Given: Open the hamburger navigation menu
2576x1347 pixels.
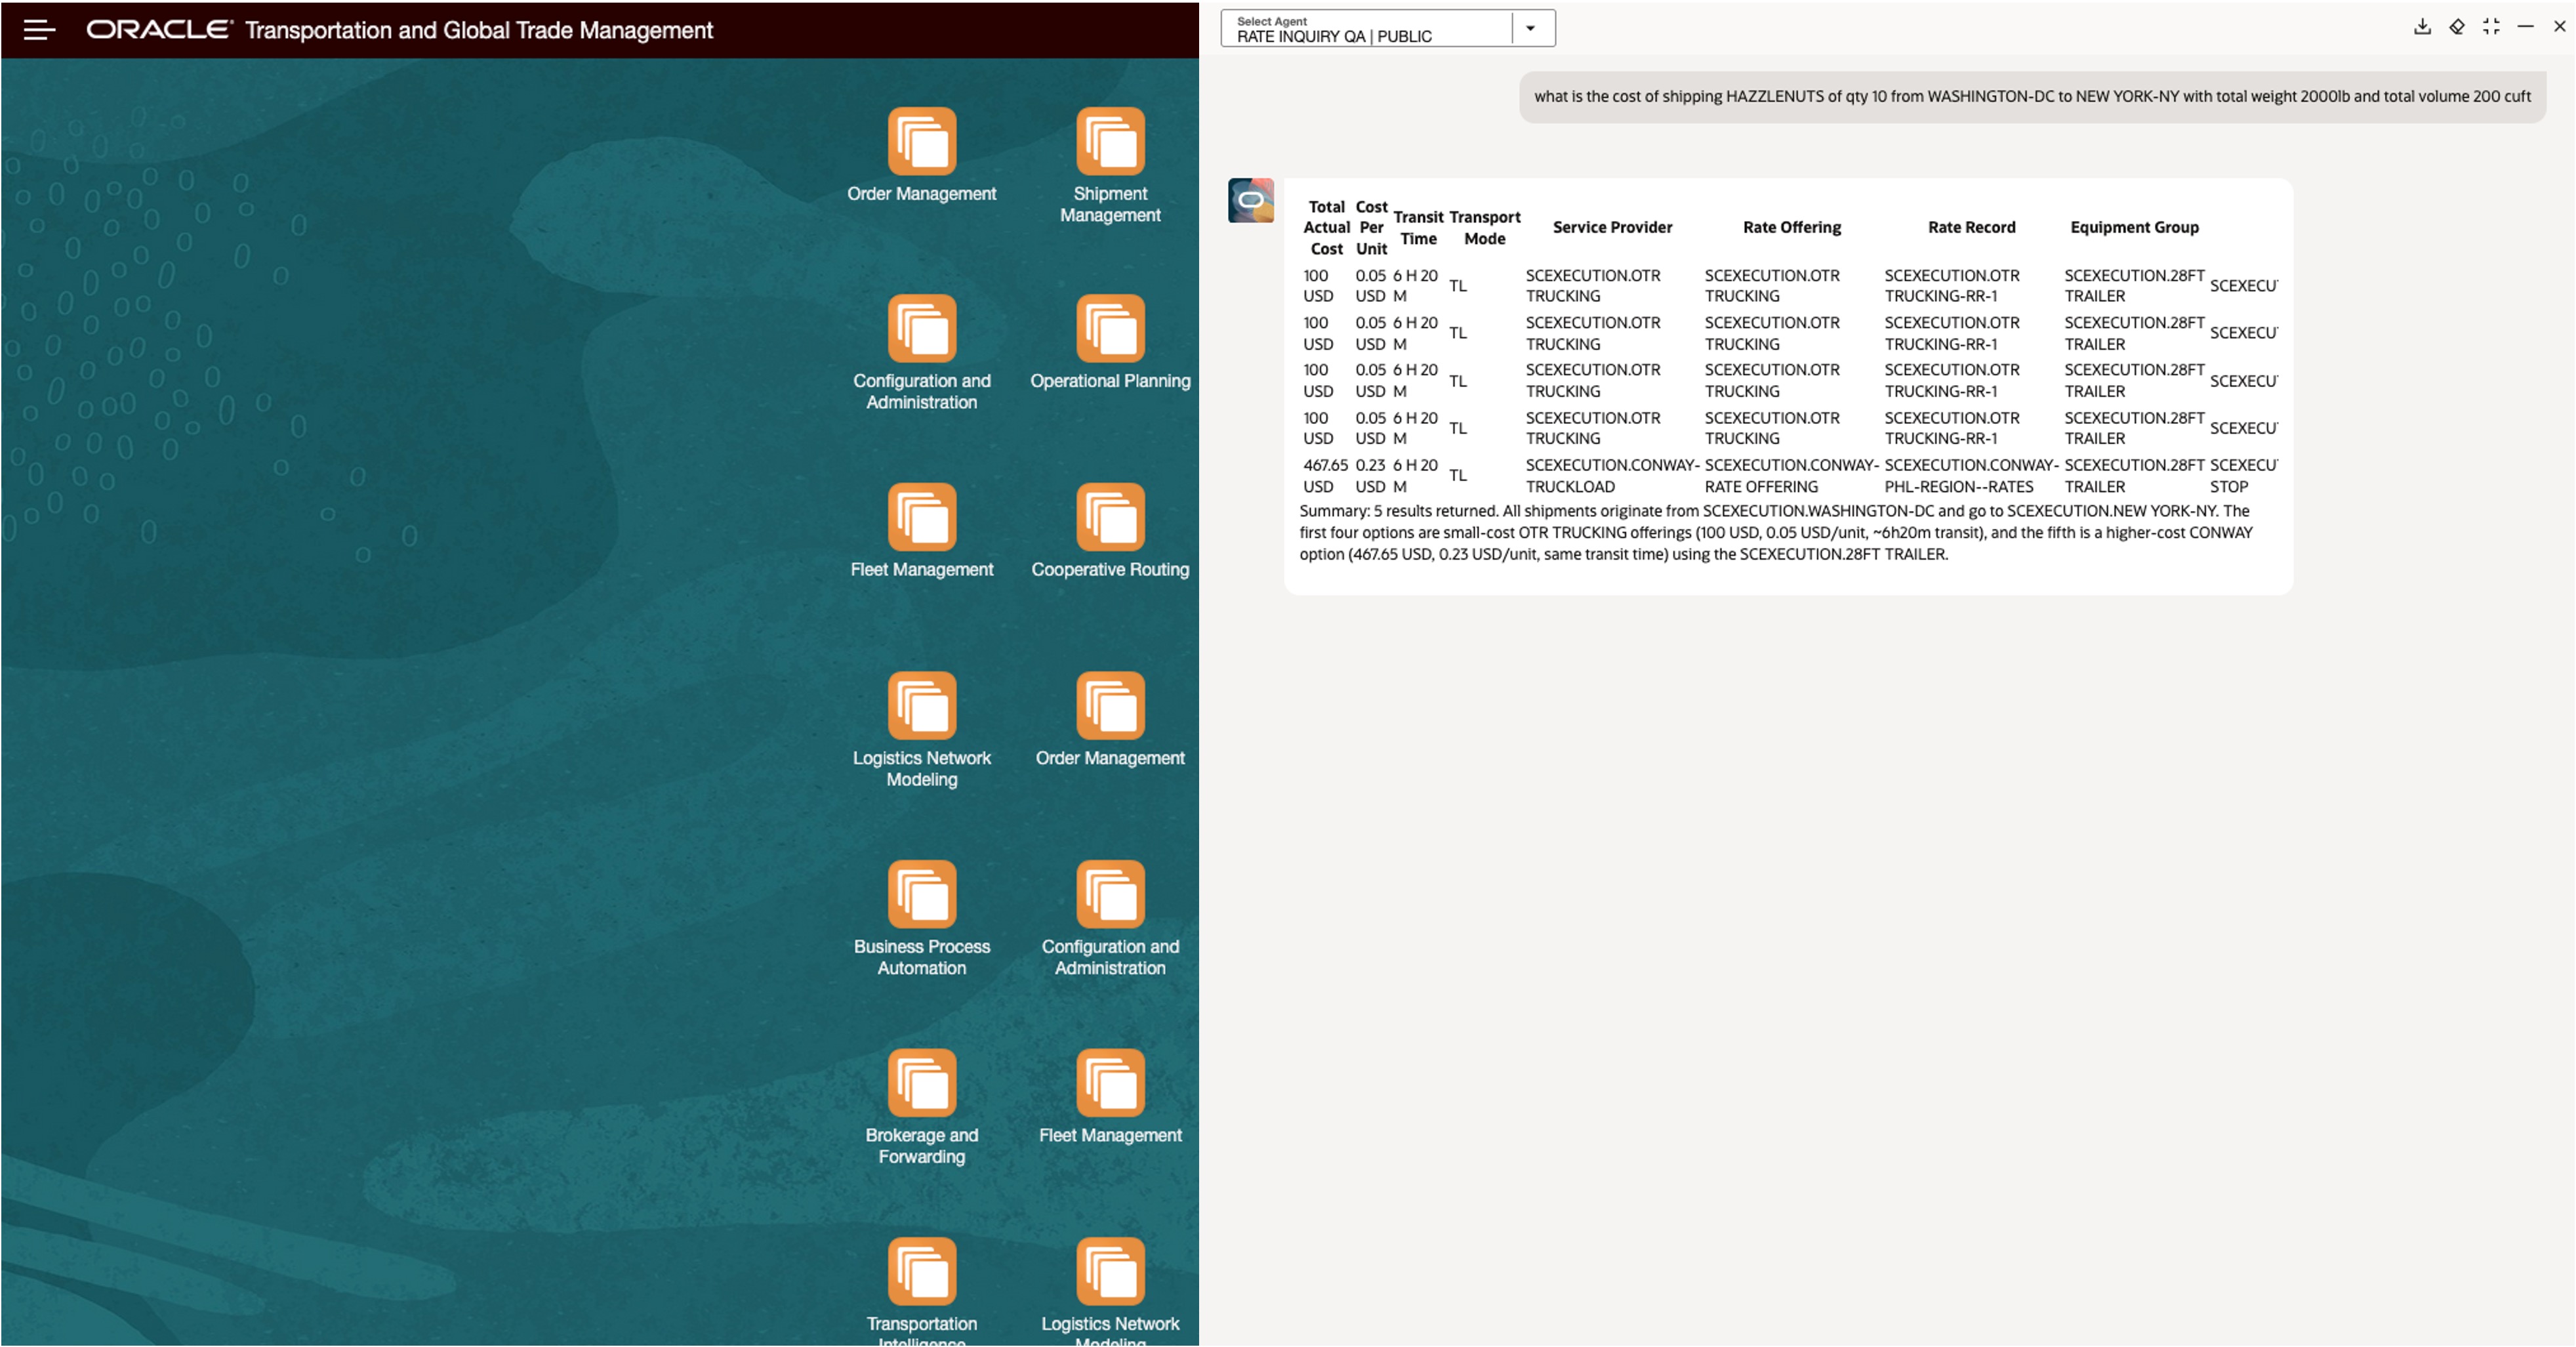Looking at the screenshot, I should point(39,30).
